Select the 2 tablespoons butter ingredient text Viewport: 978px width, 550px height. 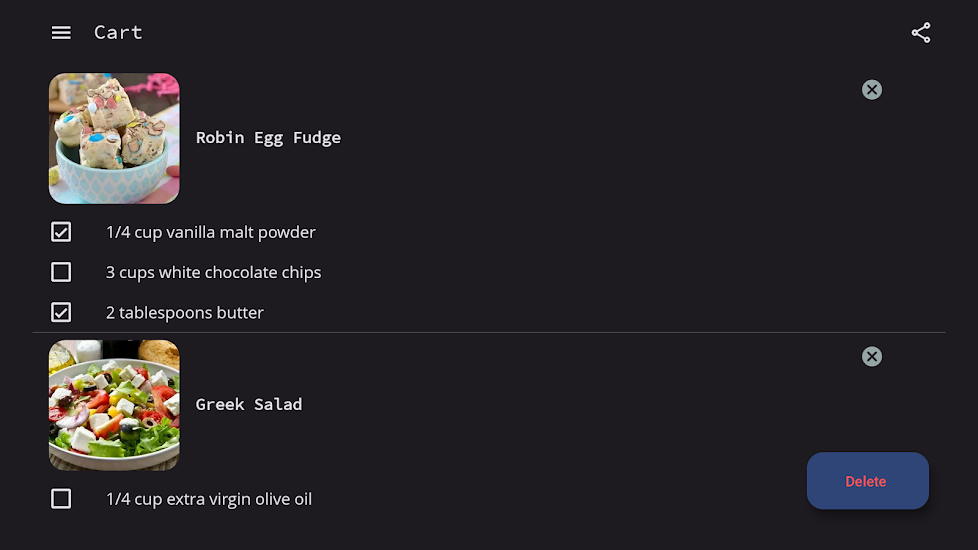tap(184, 312)
